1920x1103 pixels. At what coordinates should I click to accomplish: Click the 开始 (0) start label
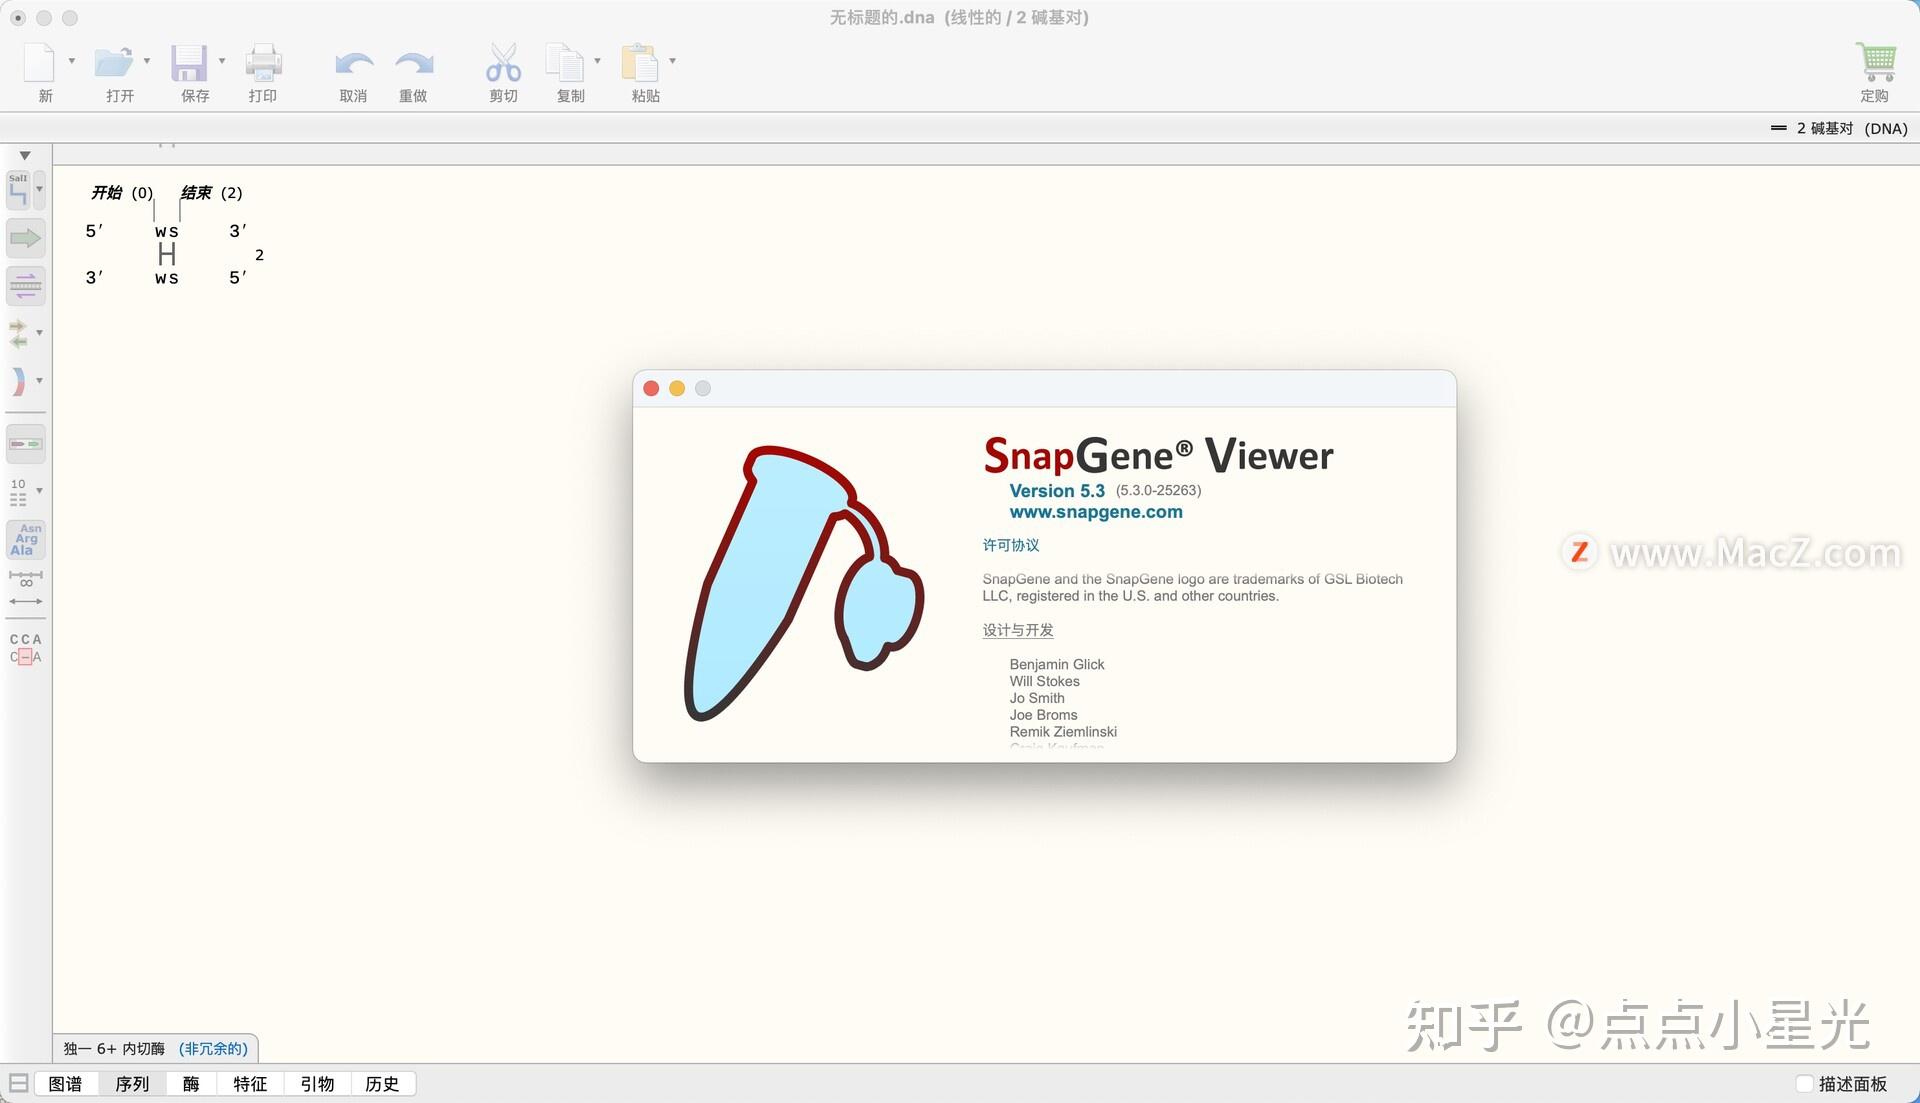122,192
